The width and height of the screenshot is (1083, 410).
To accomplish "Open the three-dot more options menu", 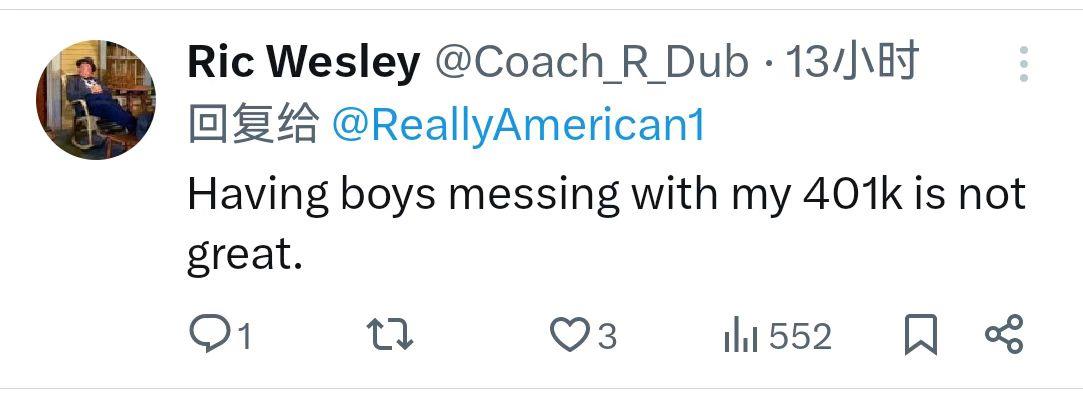I will [x=1023, y=64].
